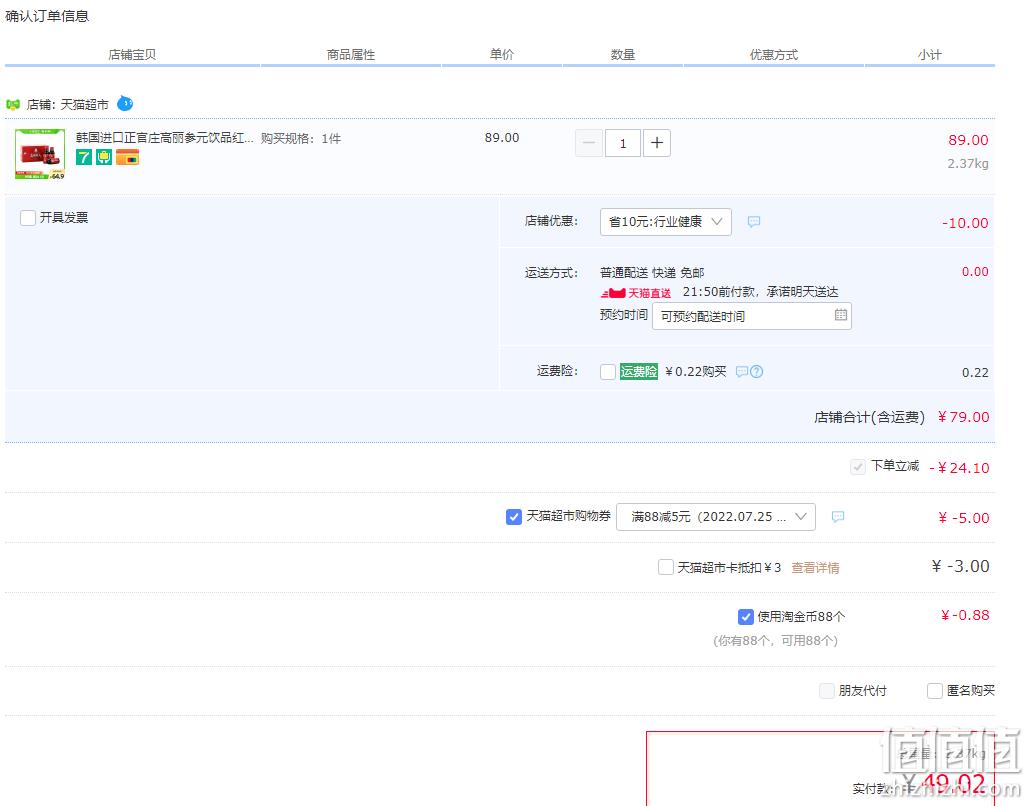Screen dimensions: 1030x806
Task: Increase quantity with plus button
Action: (x=657, y=143)
